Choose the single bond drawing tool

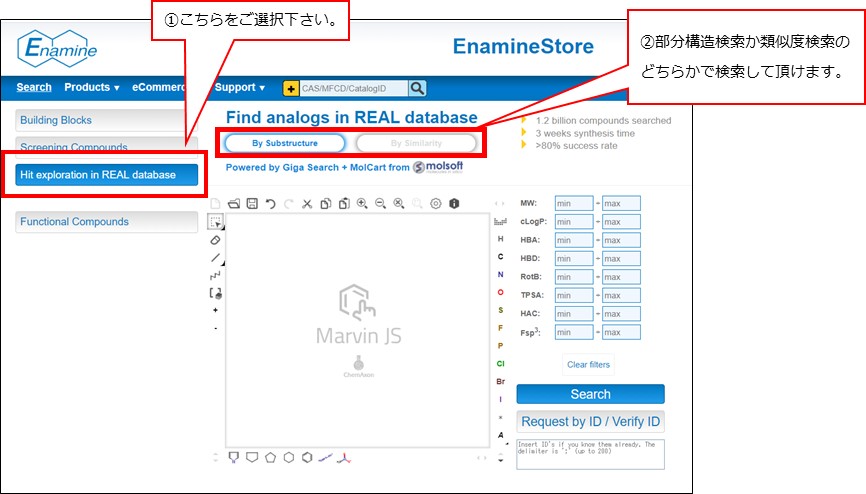(x=215, y=258)
